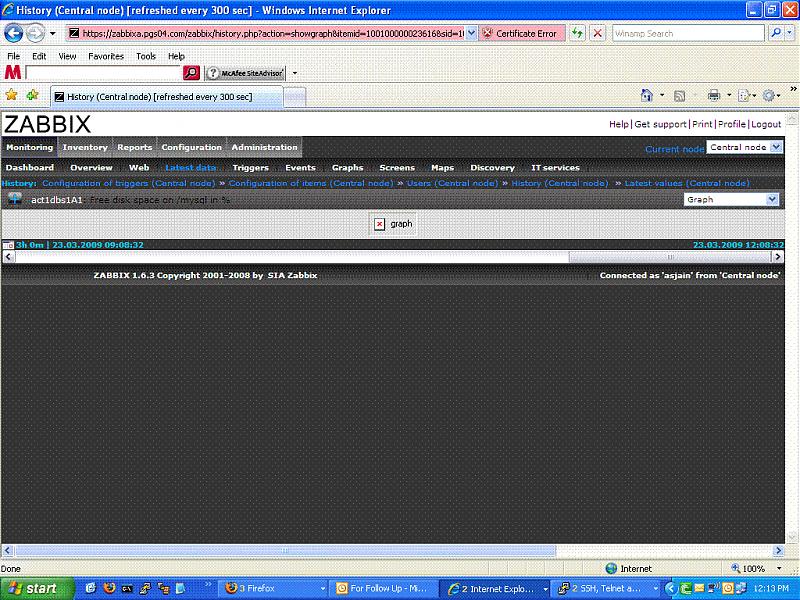Go back with the browser Back arrow
The height and width of the screenshot is (600, 800).
point(13,34)
